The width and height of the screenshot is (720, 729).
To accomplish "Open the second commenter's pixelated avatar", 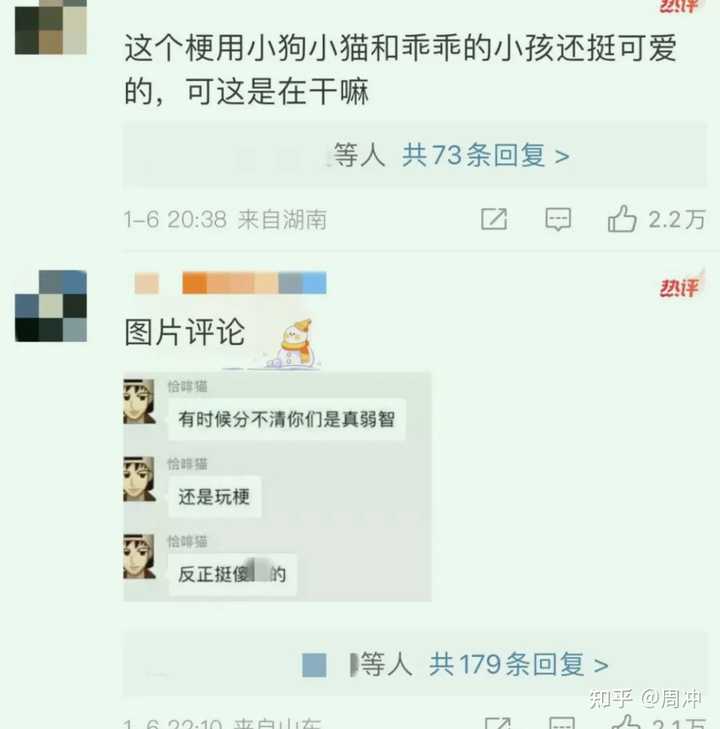I will coord(51,306).
